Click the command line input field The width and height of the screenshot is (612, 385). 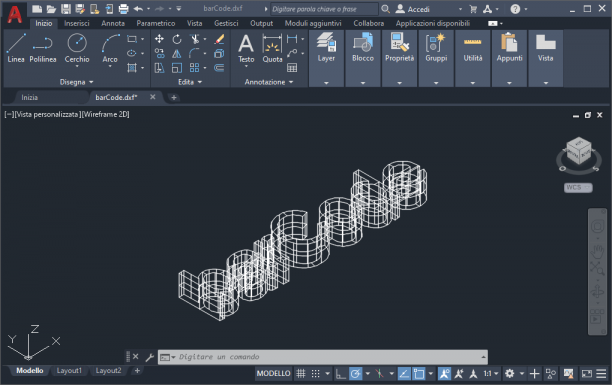coord(323,357)
